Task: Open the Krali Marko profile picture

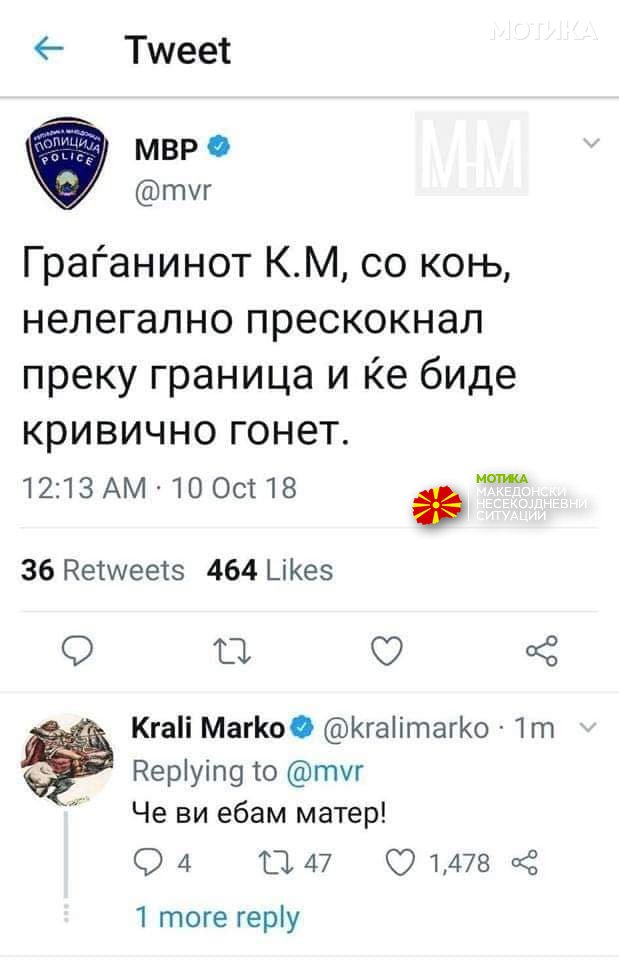Action: click(x=67, y=760)
